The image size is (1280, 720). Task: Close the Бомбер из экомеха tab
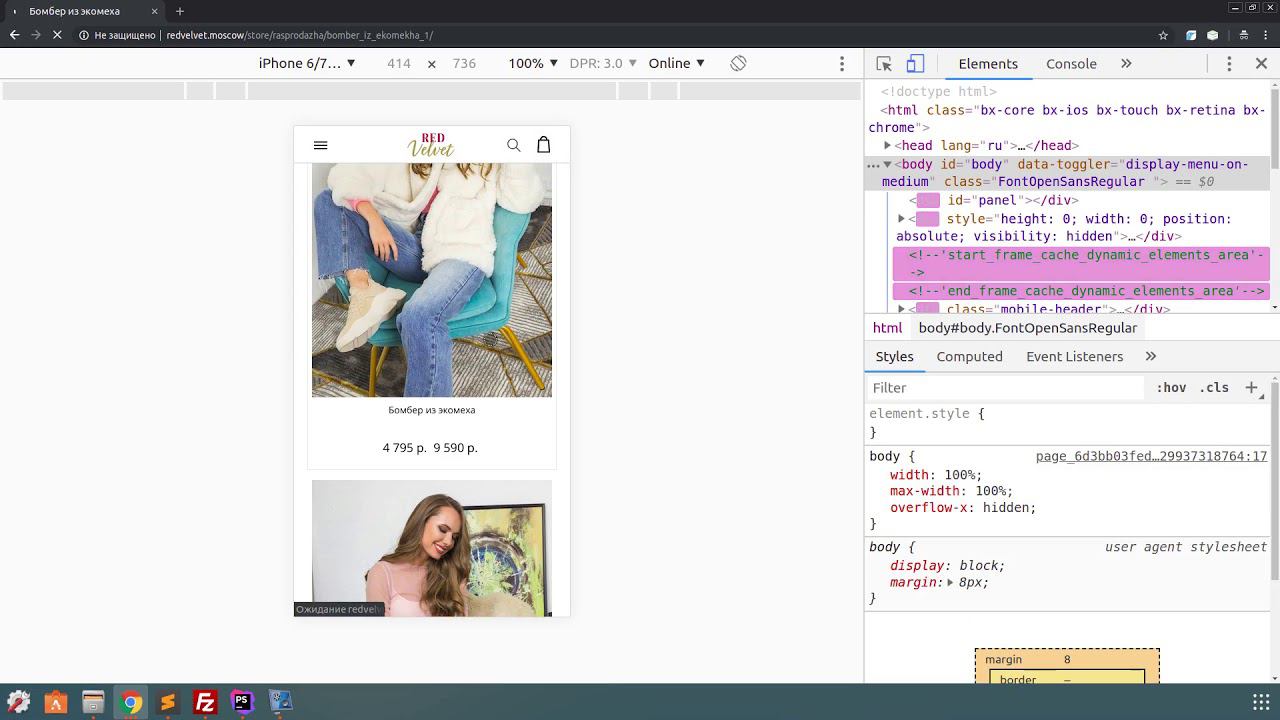156,11
